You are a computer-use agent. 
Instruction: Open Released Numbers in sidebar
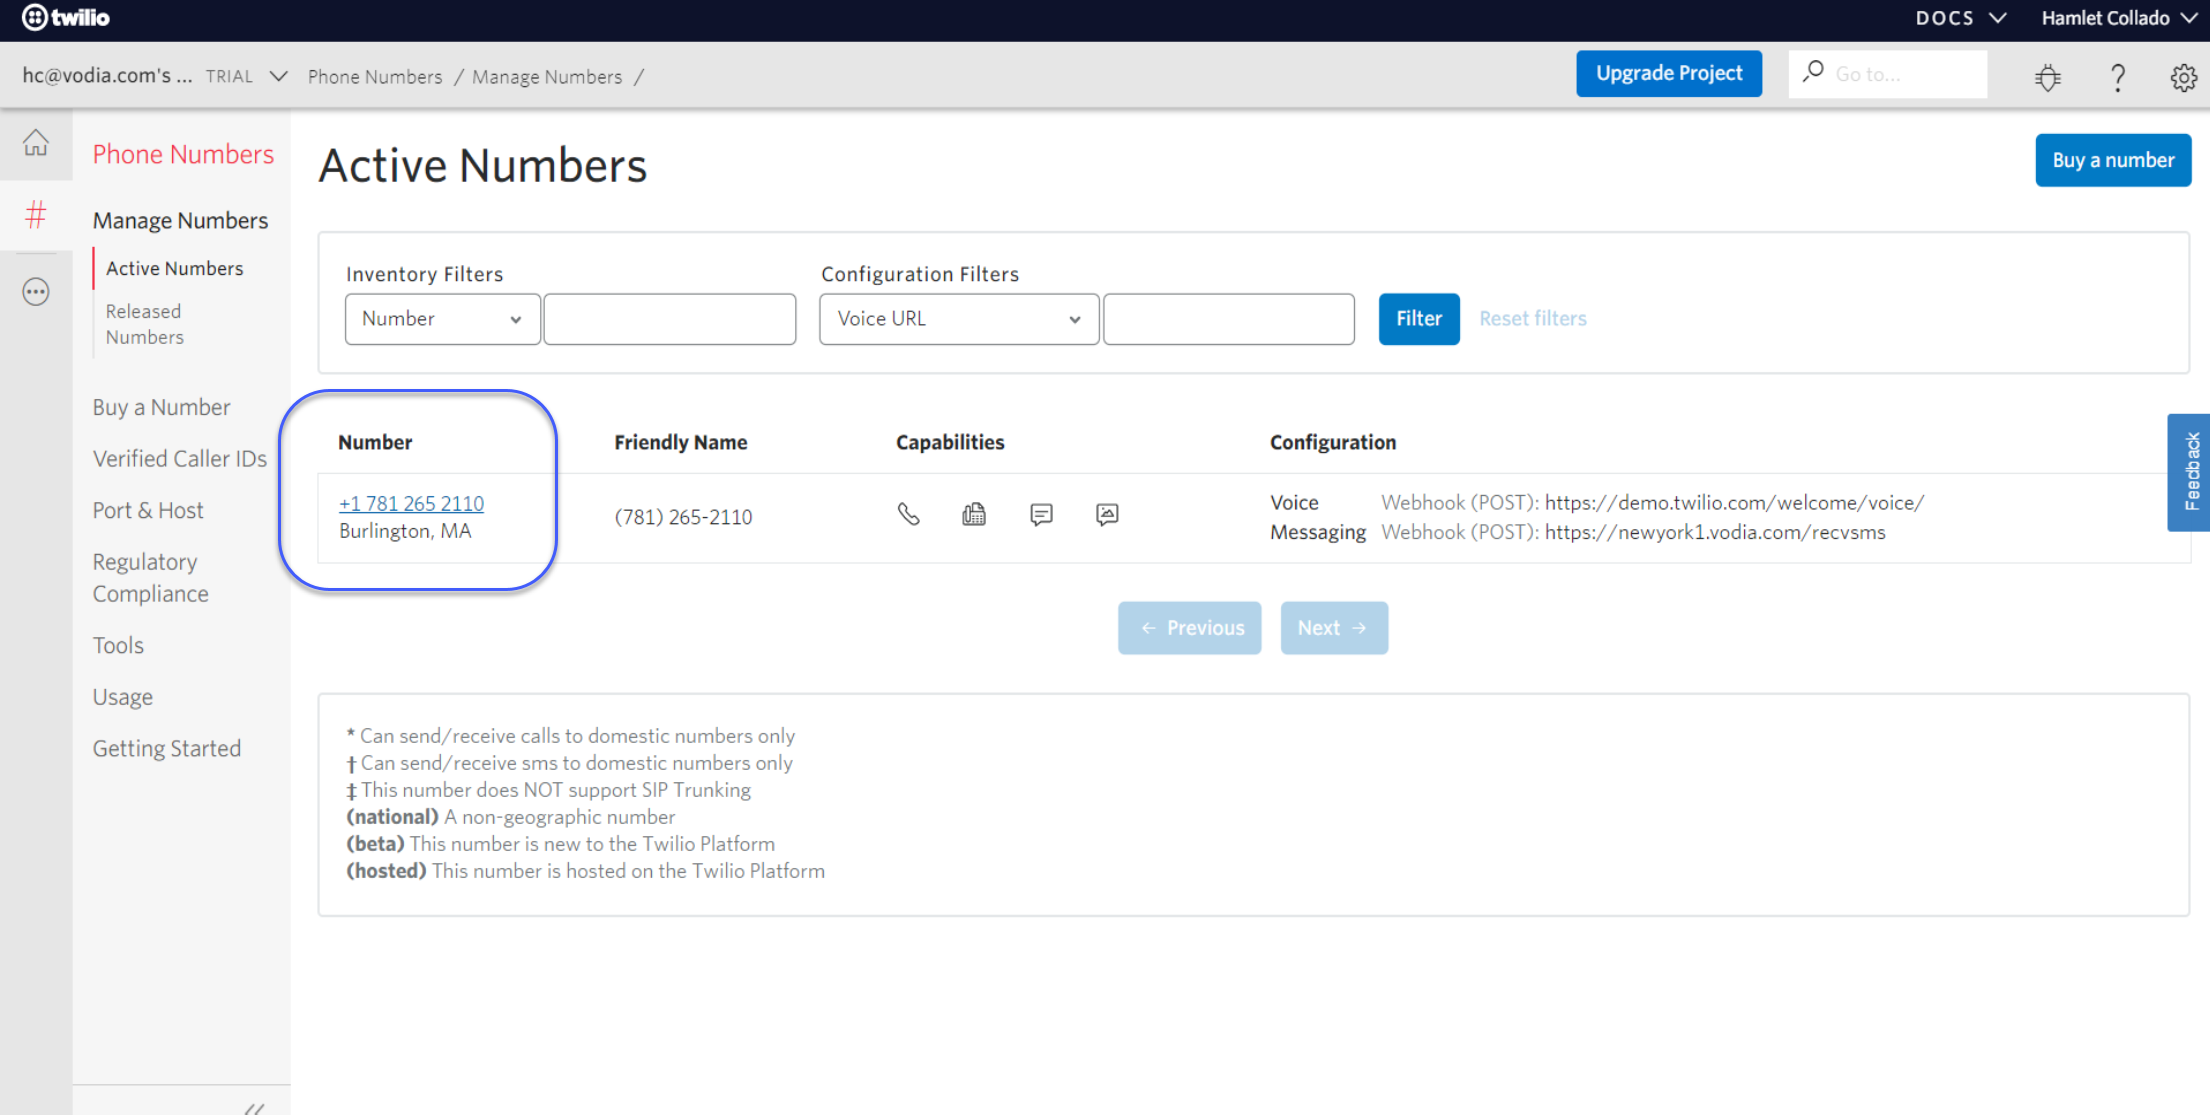145,324
